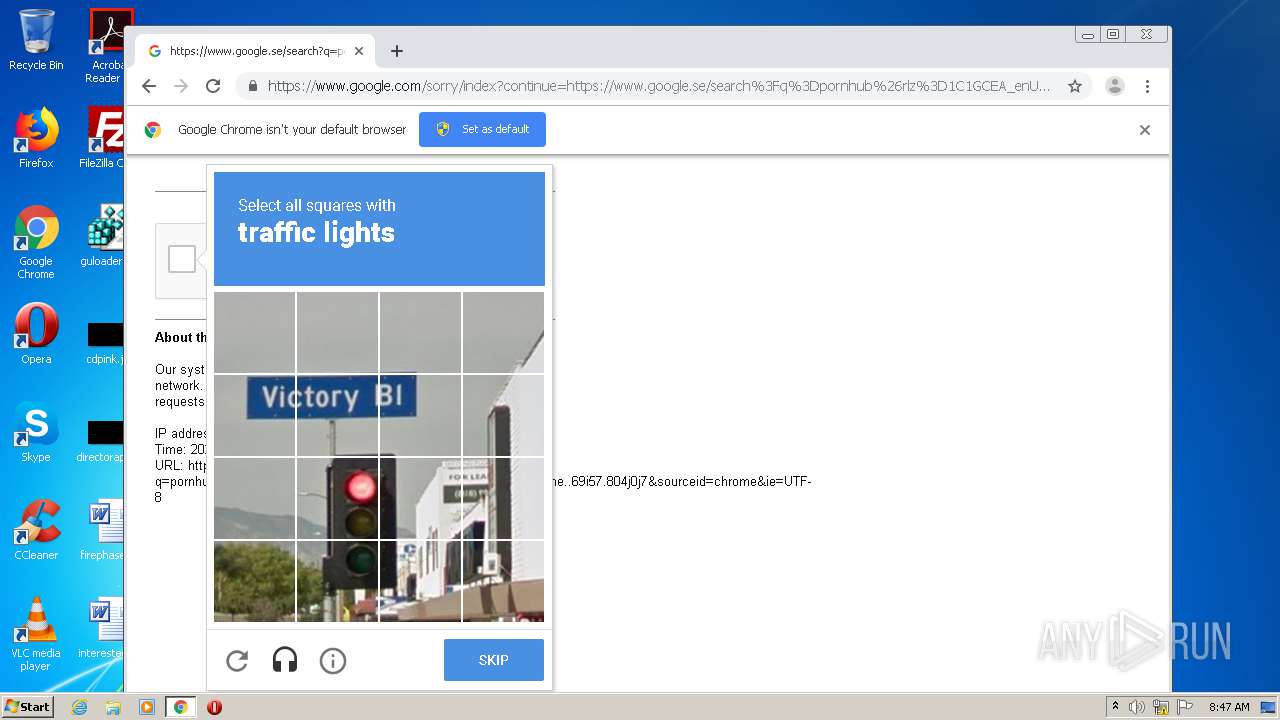Click the SKIP button

point(494,660)
